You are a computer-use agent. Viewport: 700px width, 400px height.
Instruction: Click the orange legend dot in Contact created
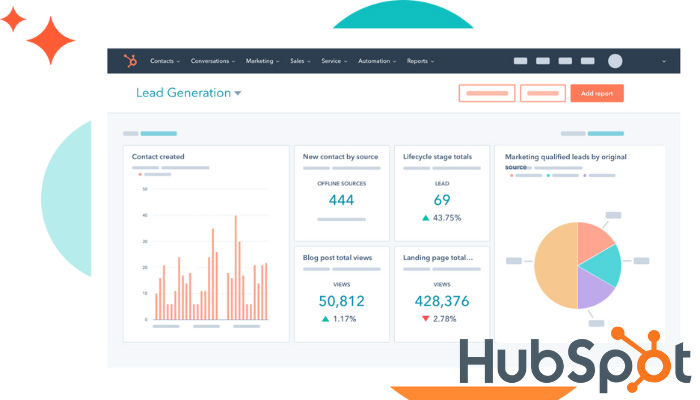[140, 175]
